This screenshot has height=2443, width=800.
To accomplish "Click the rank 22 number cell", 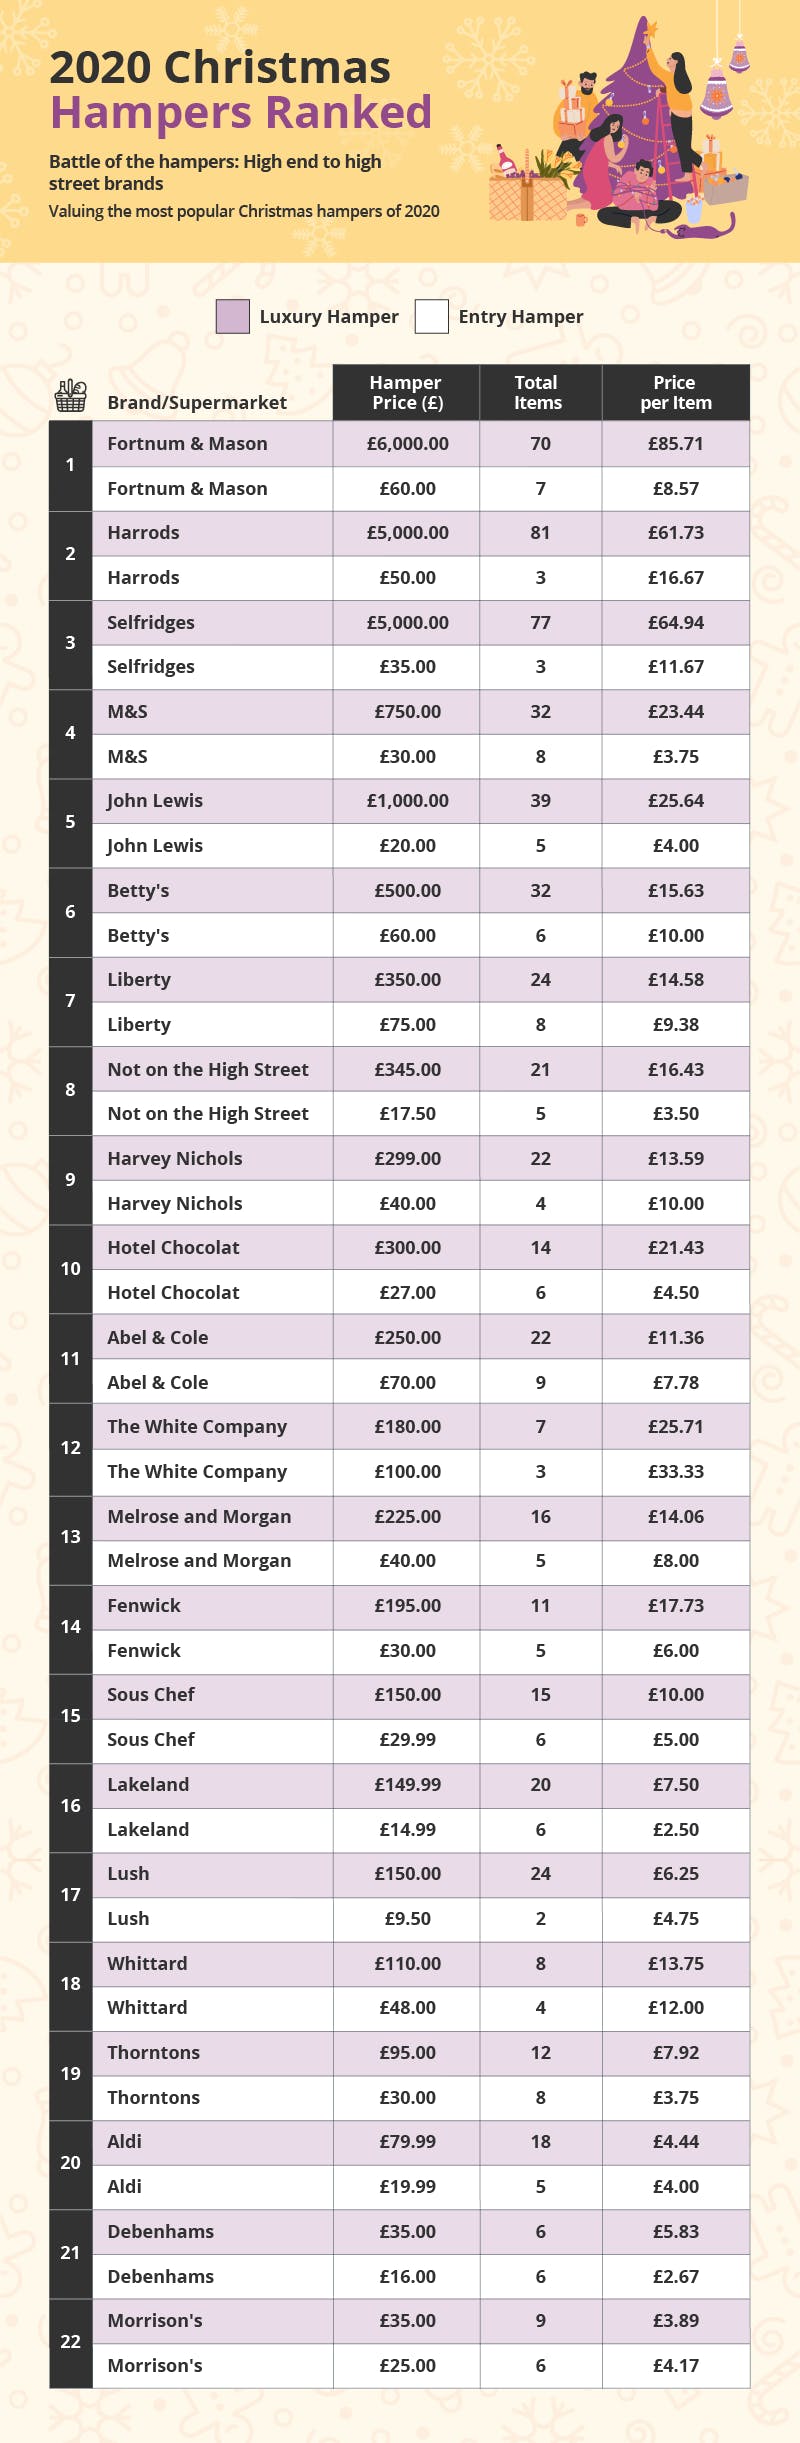I will pyautogui.click(x=70, y=2342).
